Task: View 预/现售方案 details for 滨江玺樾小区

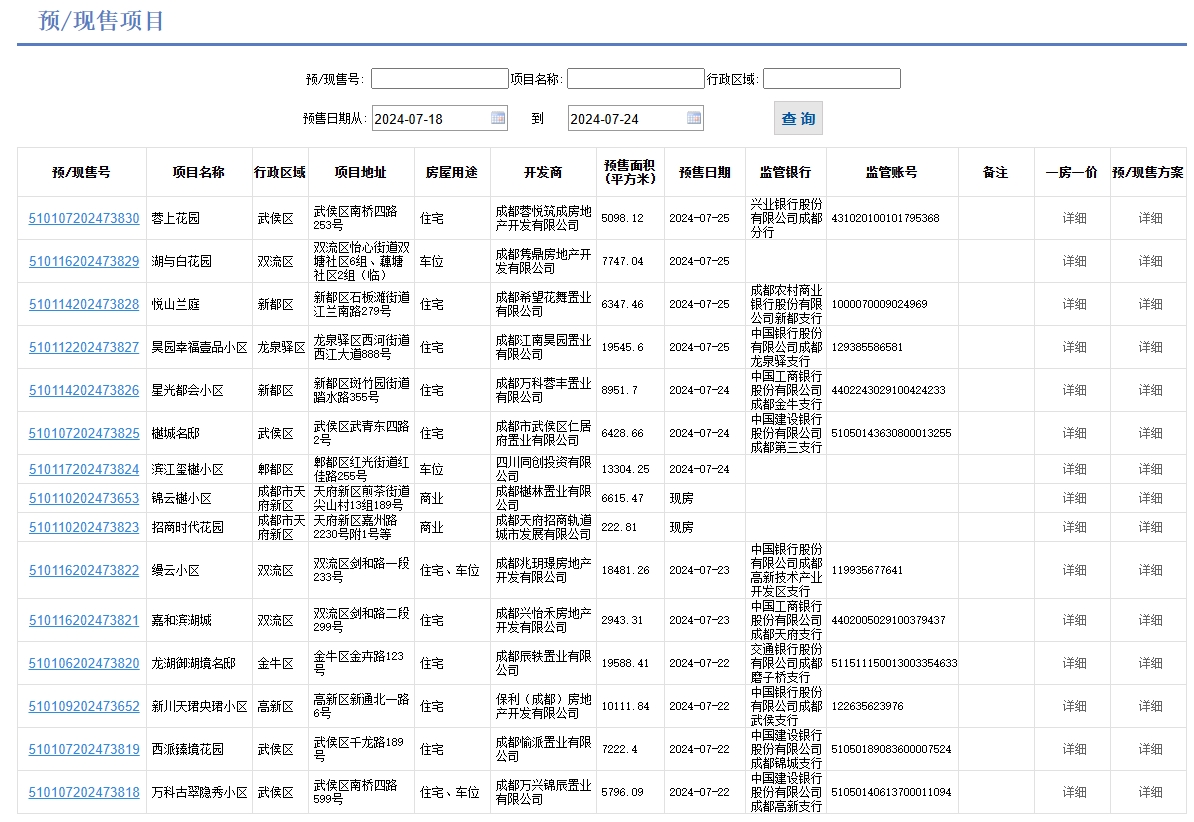Action: click(1150, 469)
